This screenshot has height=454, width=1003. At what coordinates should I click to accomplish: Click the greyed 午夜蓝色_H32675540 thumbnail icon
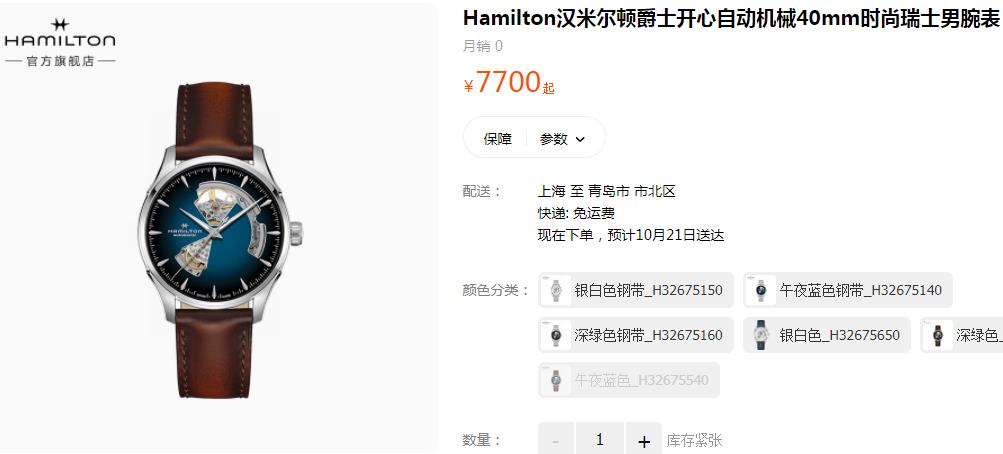click(555, 380)
